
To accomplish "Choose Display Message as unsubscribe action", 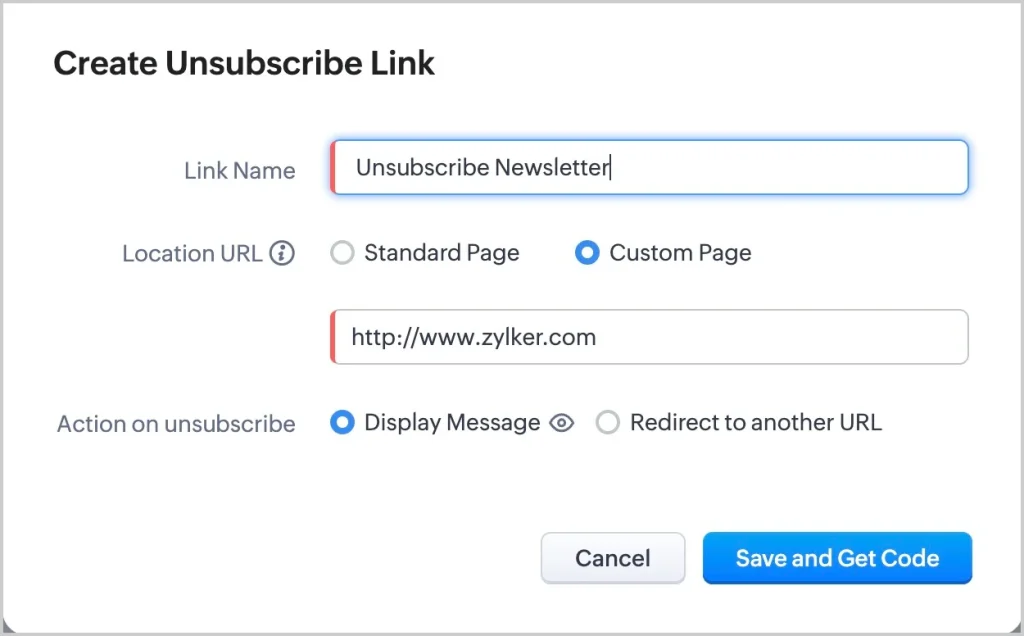I will [x=343, y=423].
